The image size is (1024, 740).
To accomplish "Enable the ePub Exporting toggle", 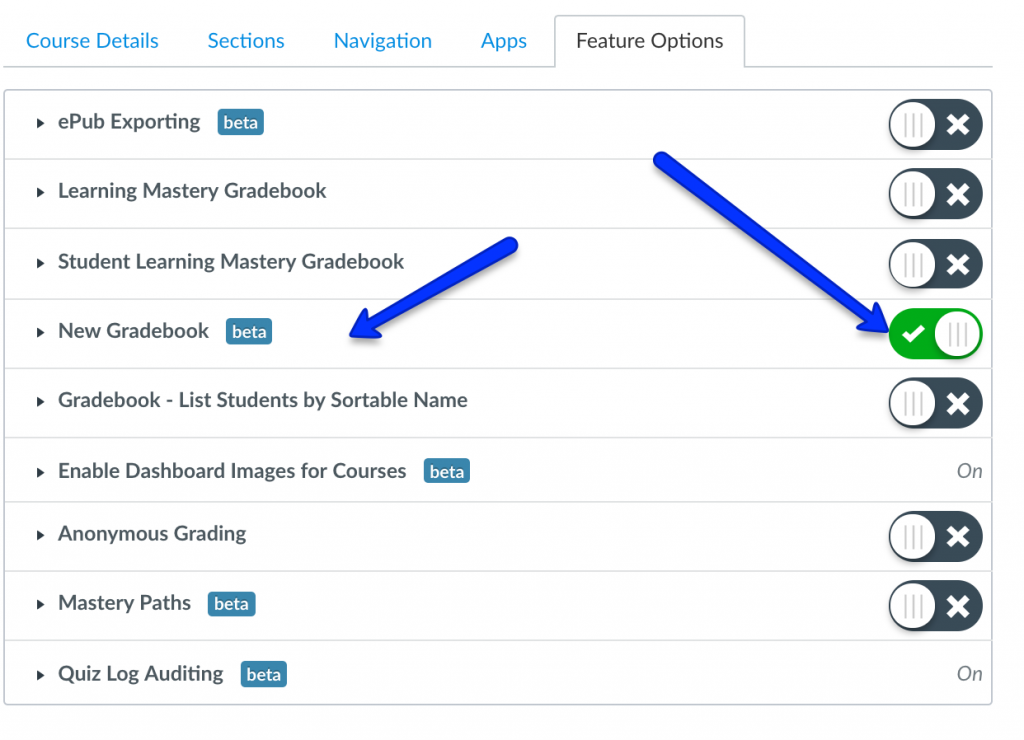I will 935,125.
